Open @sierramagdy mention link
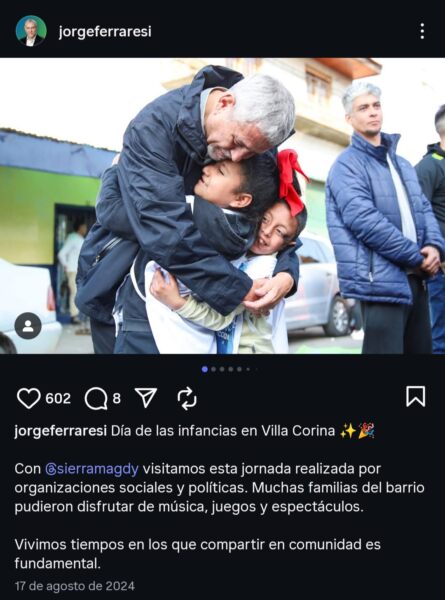 pyautogui.click(x=92, y=469)
